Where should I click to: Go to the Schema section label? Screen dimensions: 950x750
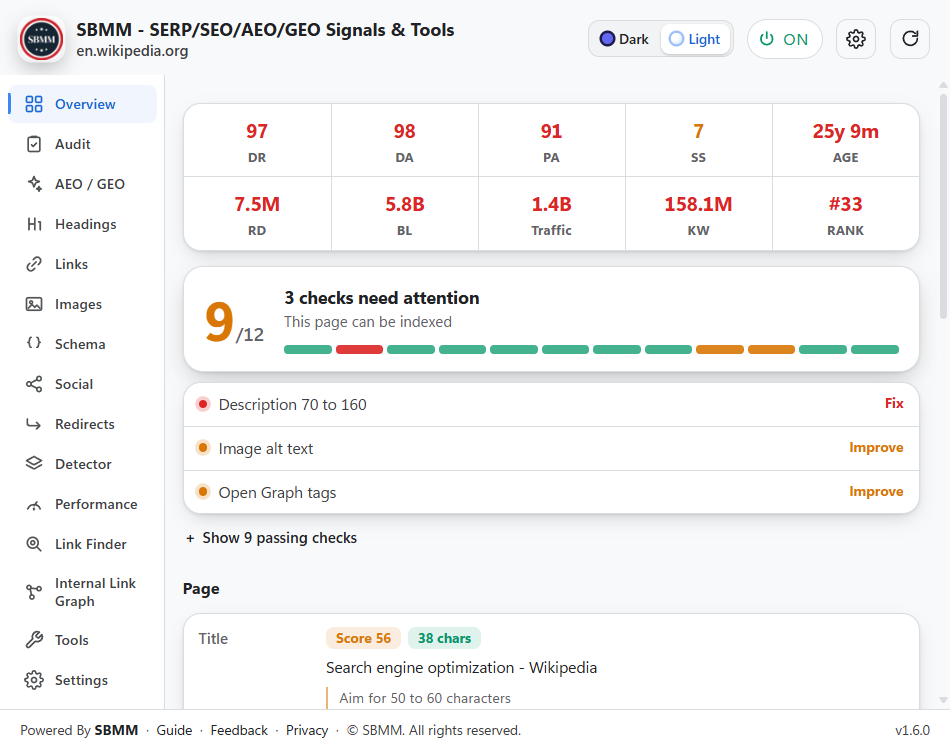tap(80, 344)
